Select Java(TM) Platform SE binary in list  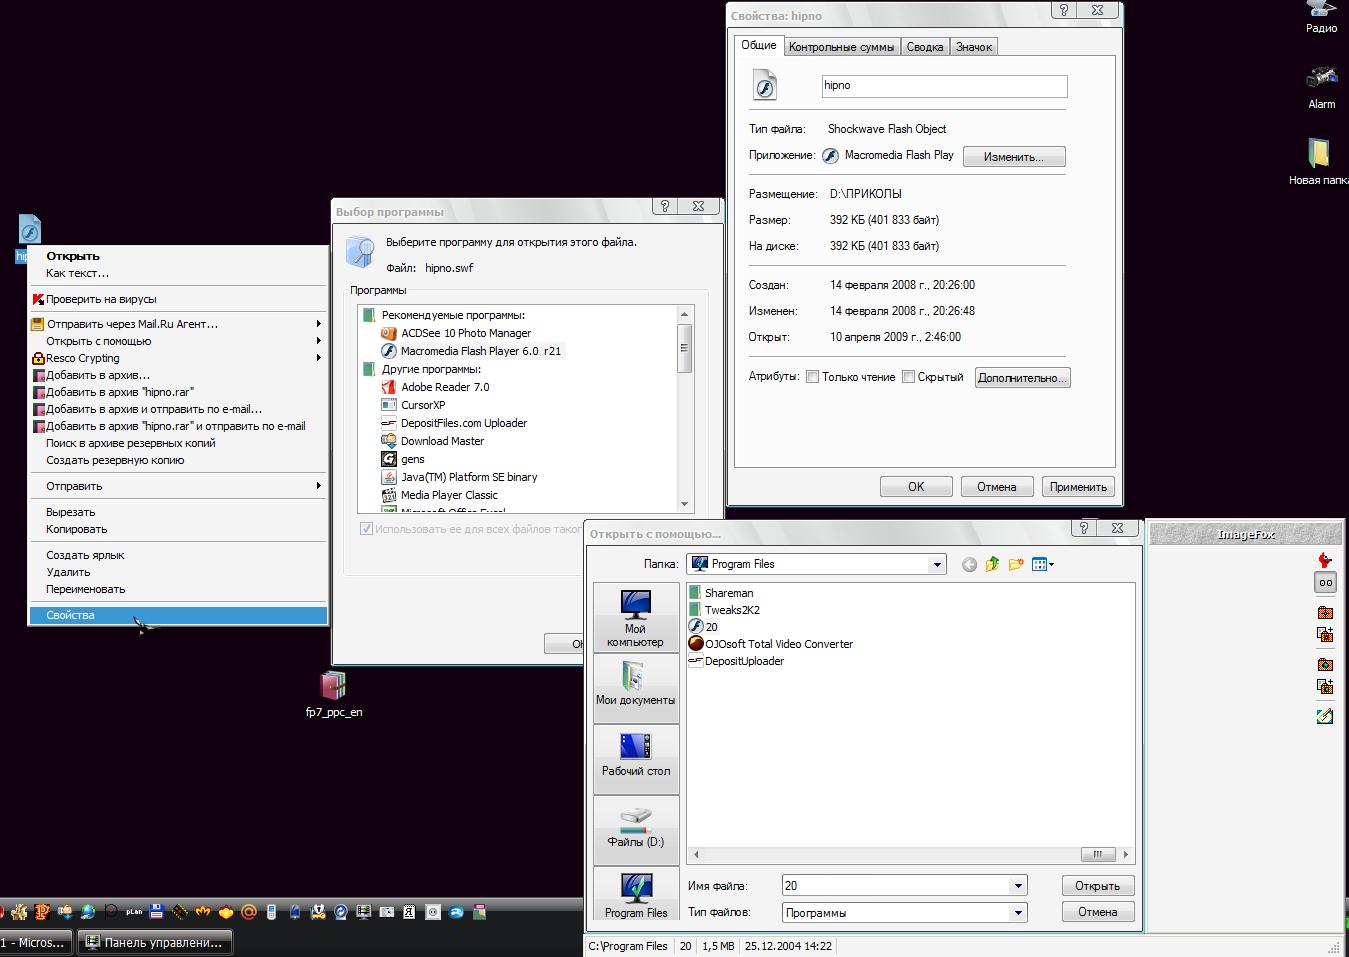pyautogui.click(x=468, y=477)
